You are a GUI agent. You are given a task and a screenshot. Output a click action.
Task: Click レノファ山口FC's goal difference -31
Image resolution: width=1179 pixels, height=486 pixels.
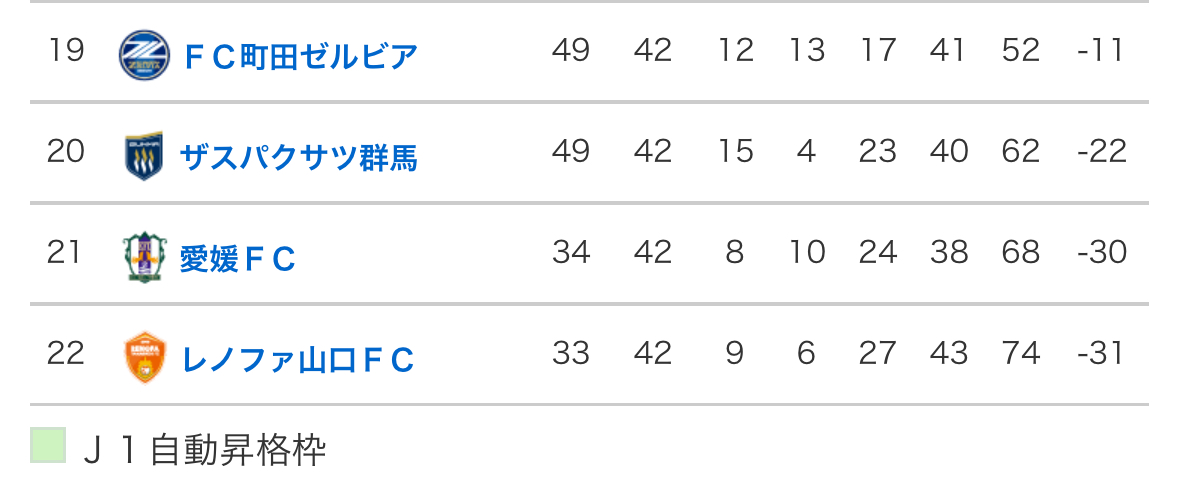coord(1101,353)
